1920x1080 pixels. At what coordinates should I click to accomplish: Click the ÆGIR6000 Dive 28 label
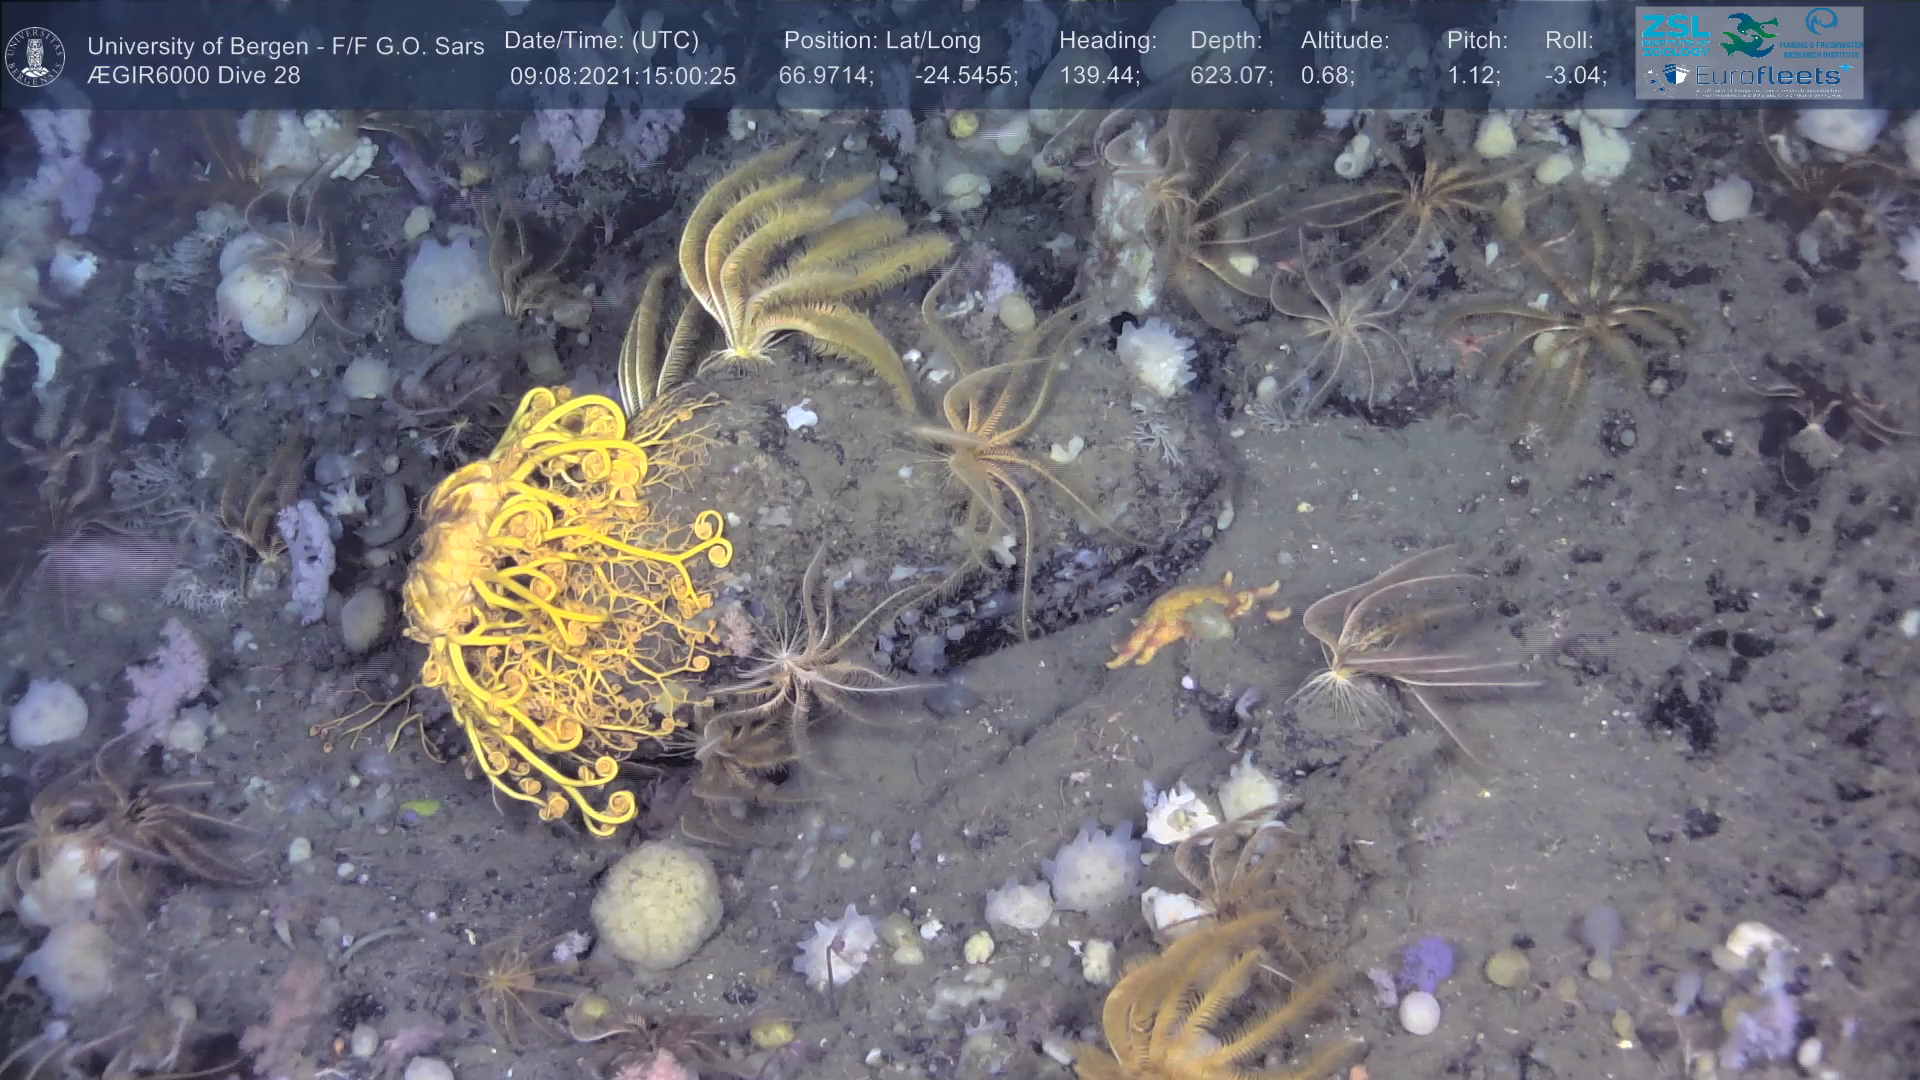(193, 75)
